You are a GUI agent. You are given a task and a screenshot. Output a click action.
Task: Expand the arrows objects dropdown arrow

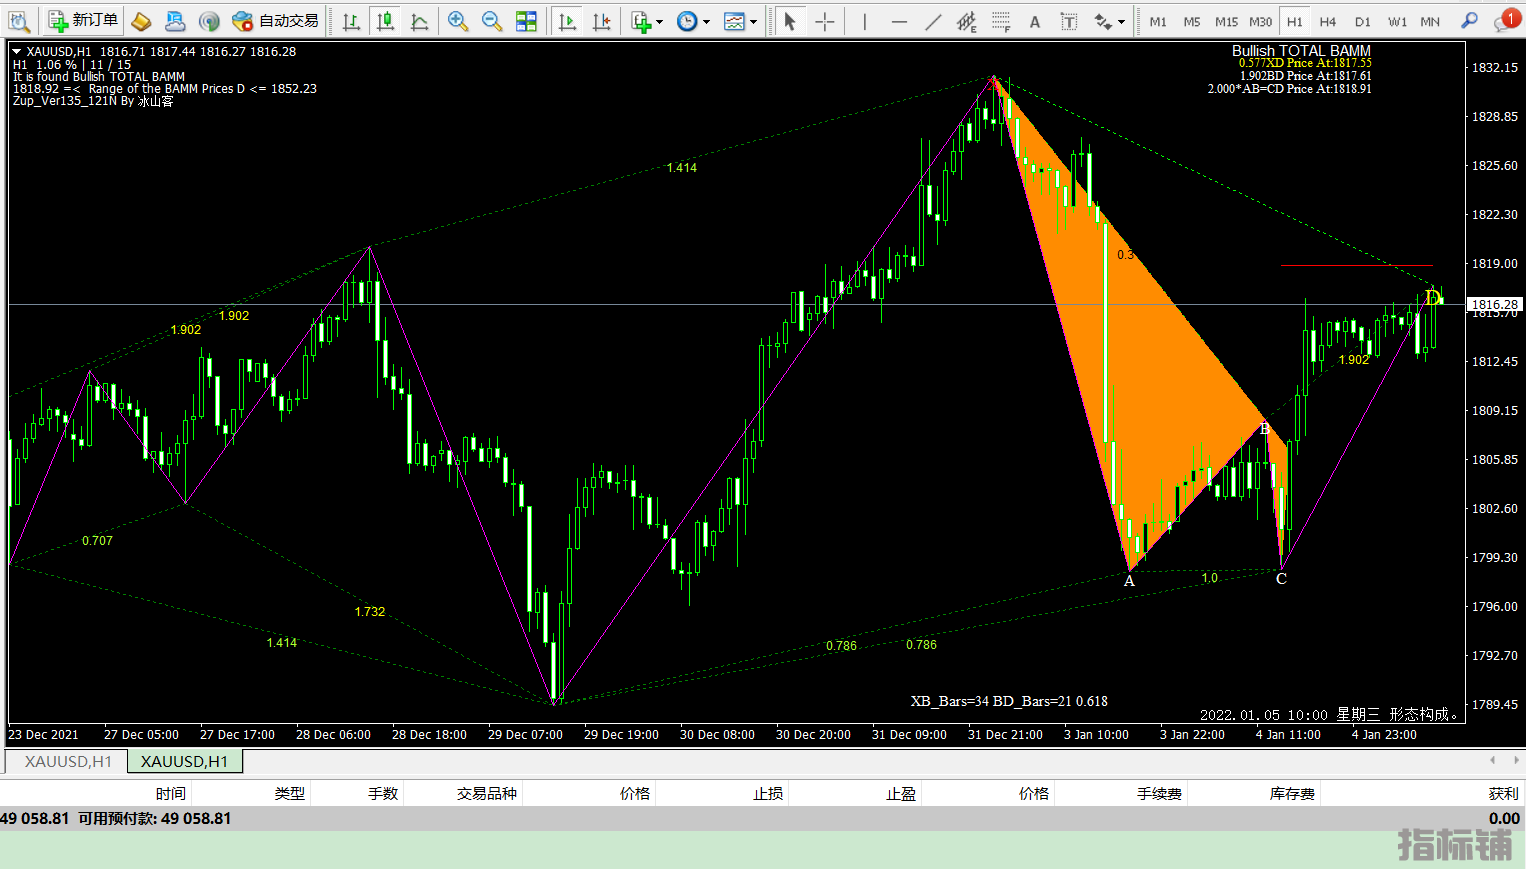point(1121,21)
